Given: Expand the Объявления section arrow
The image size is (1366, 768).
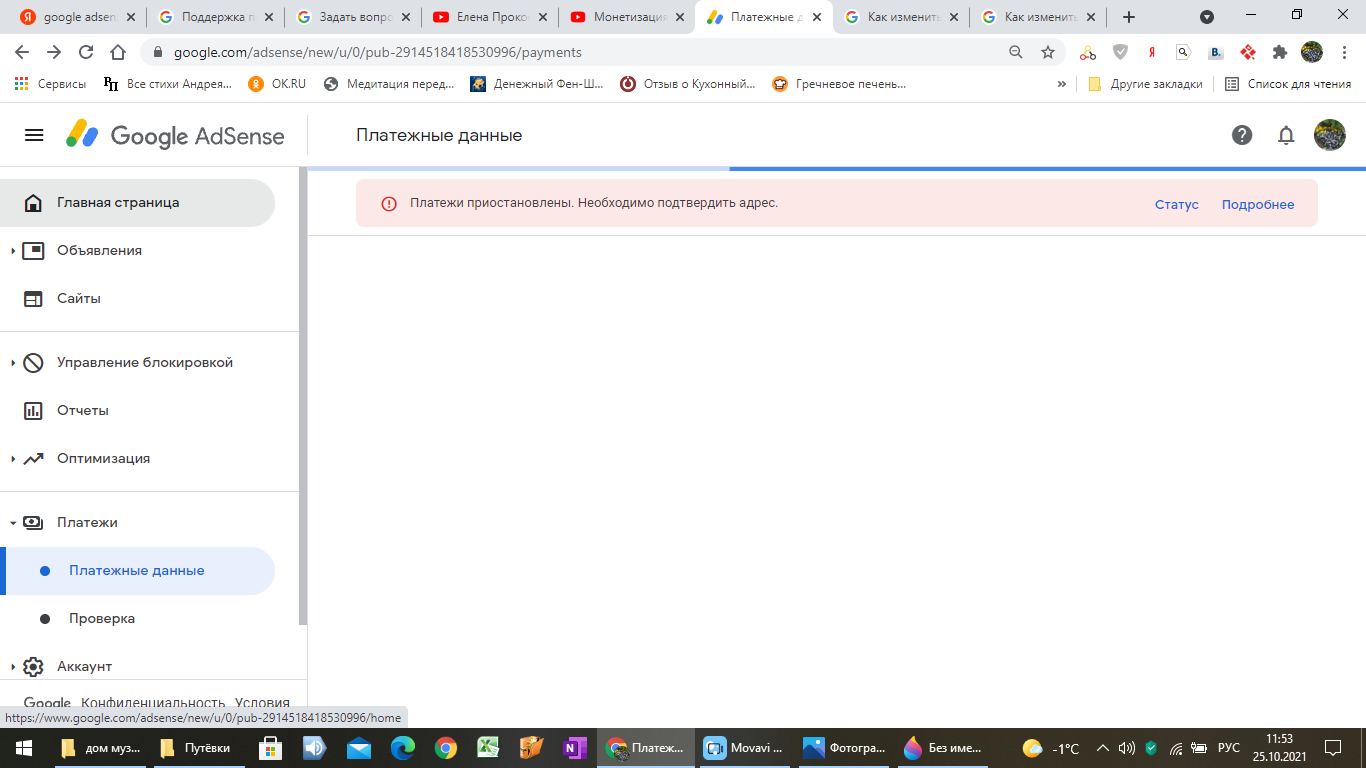Looking at the screenshot, I should 13,251.
